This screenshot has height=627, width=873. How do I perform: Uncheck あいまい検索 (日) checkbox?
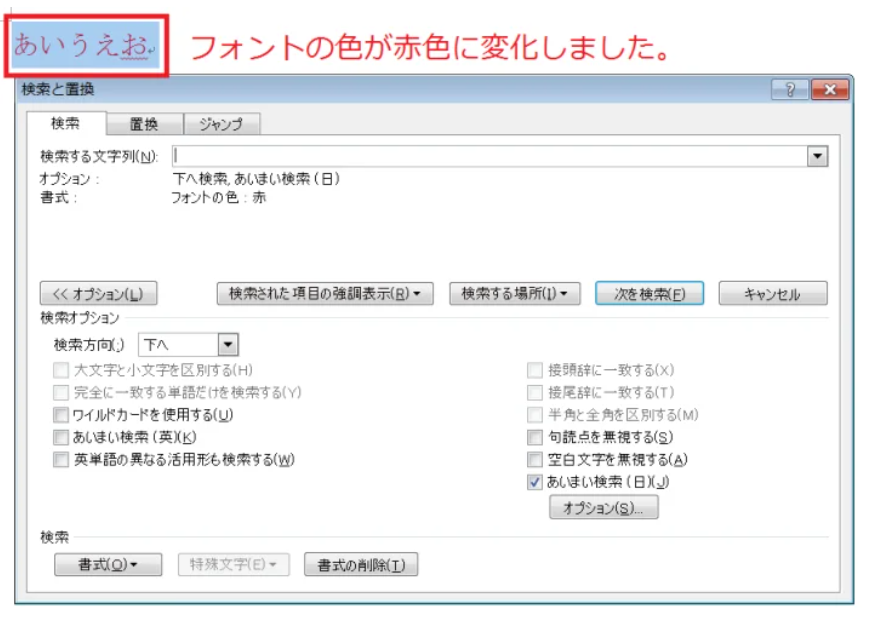535,482
